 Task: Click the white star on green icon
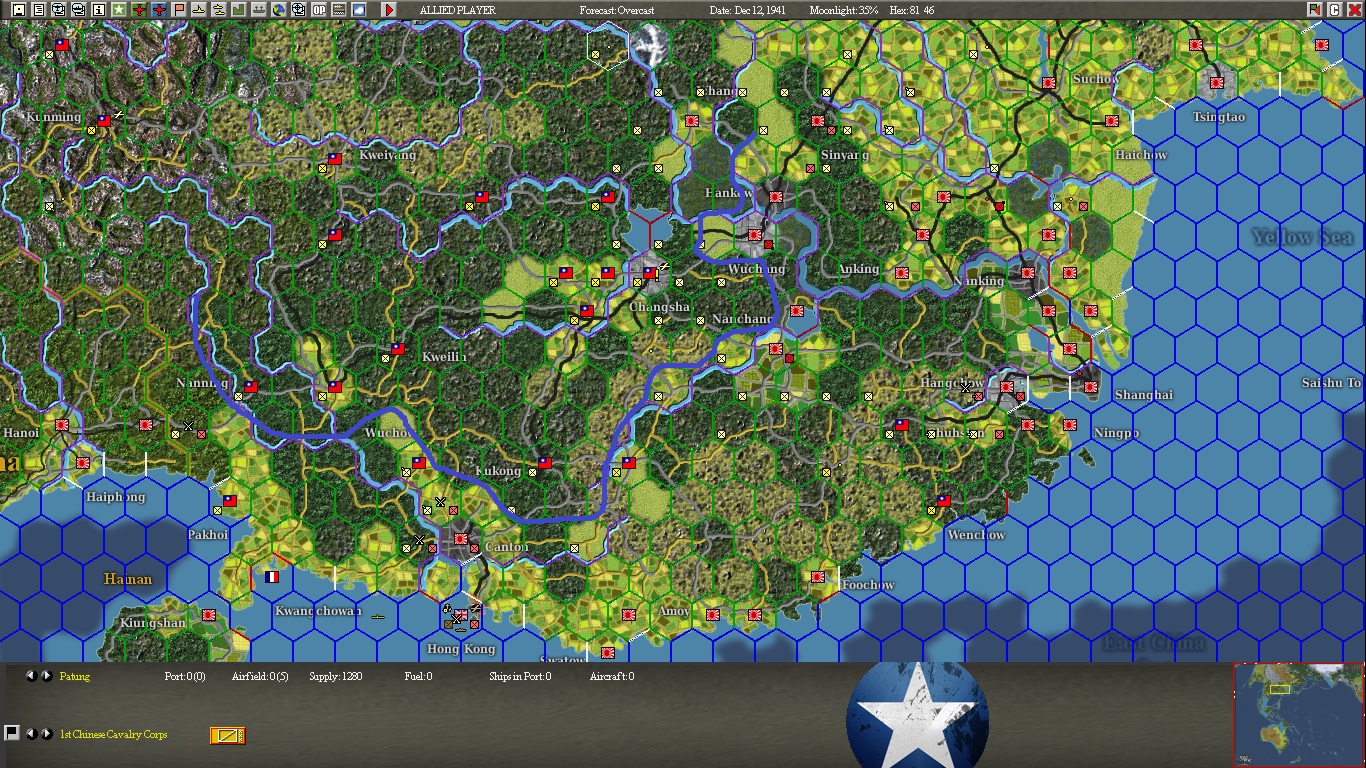pyautogui.click(x=118, y=10)
